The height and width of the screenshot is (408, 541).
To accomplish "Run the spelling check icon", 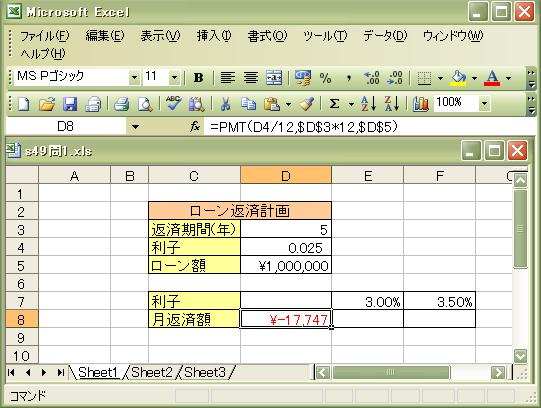I will (174, 103).
